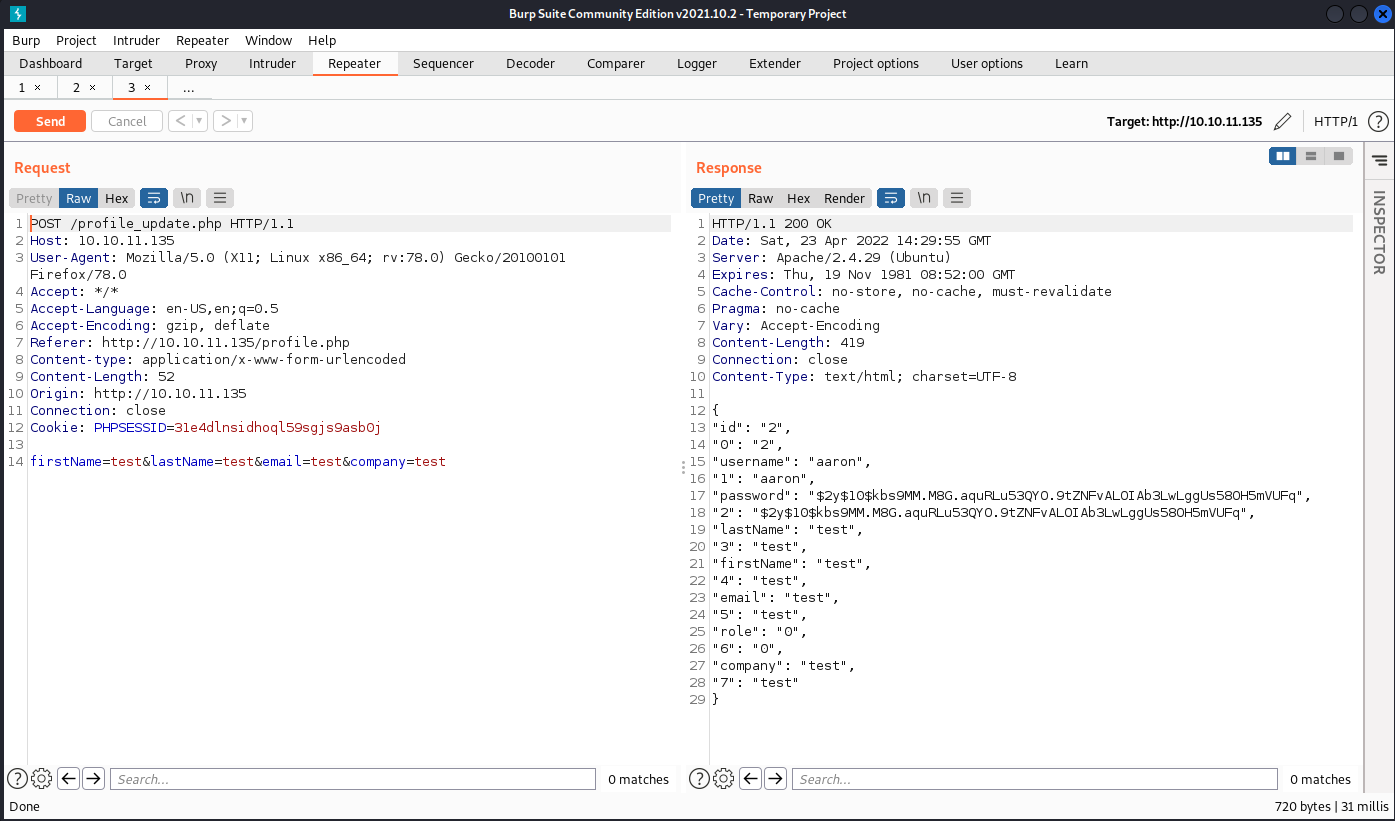Go to previous match in Request search
Screen dimensions: 1395x821
(69, 779)
